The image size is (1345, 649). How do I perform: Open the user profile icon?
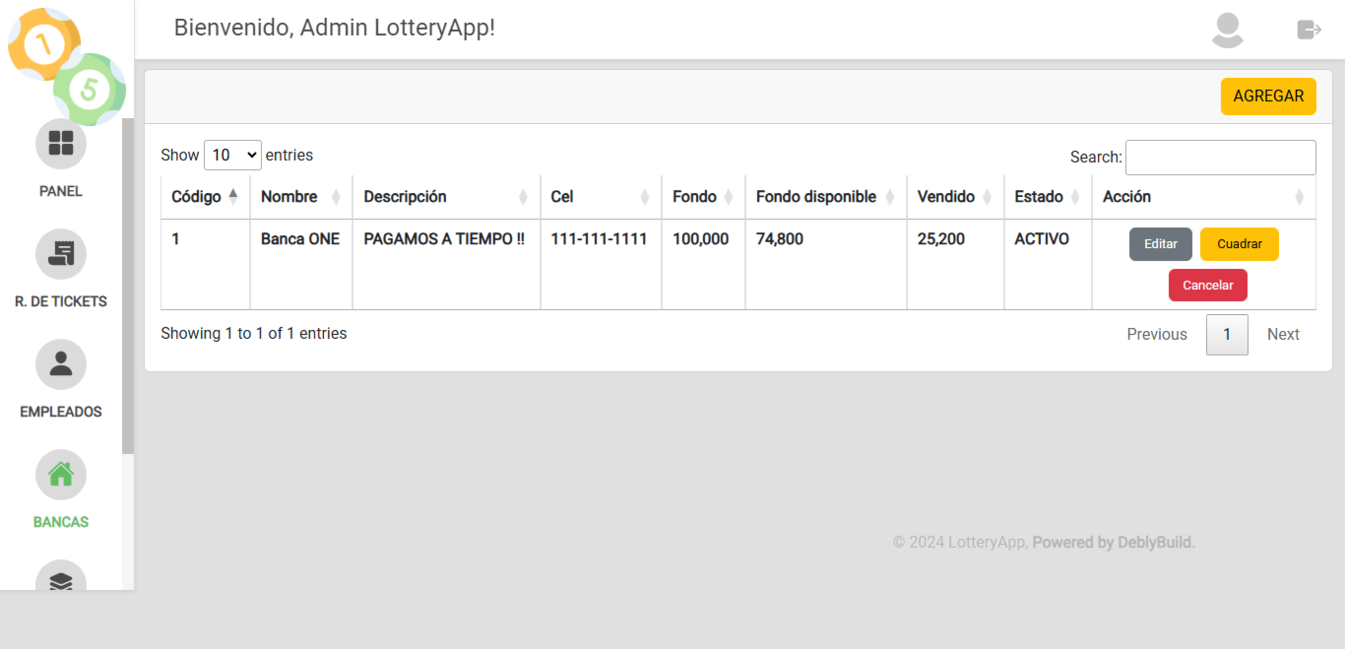click(x=1227, y=30)
